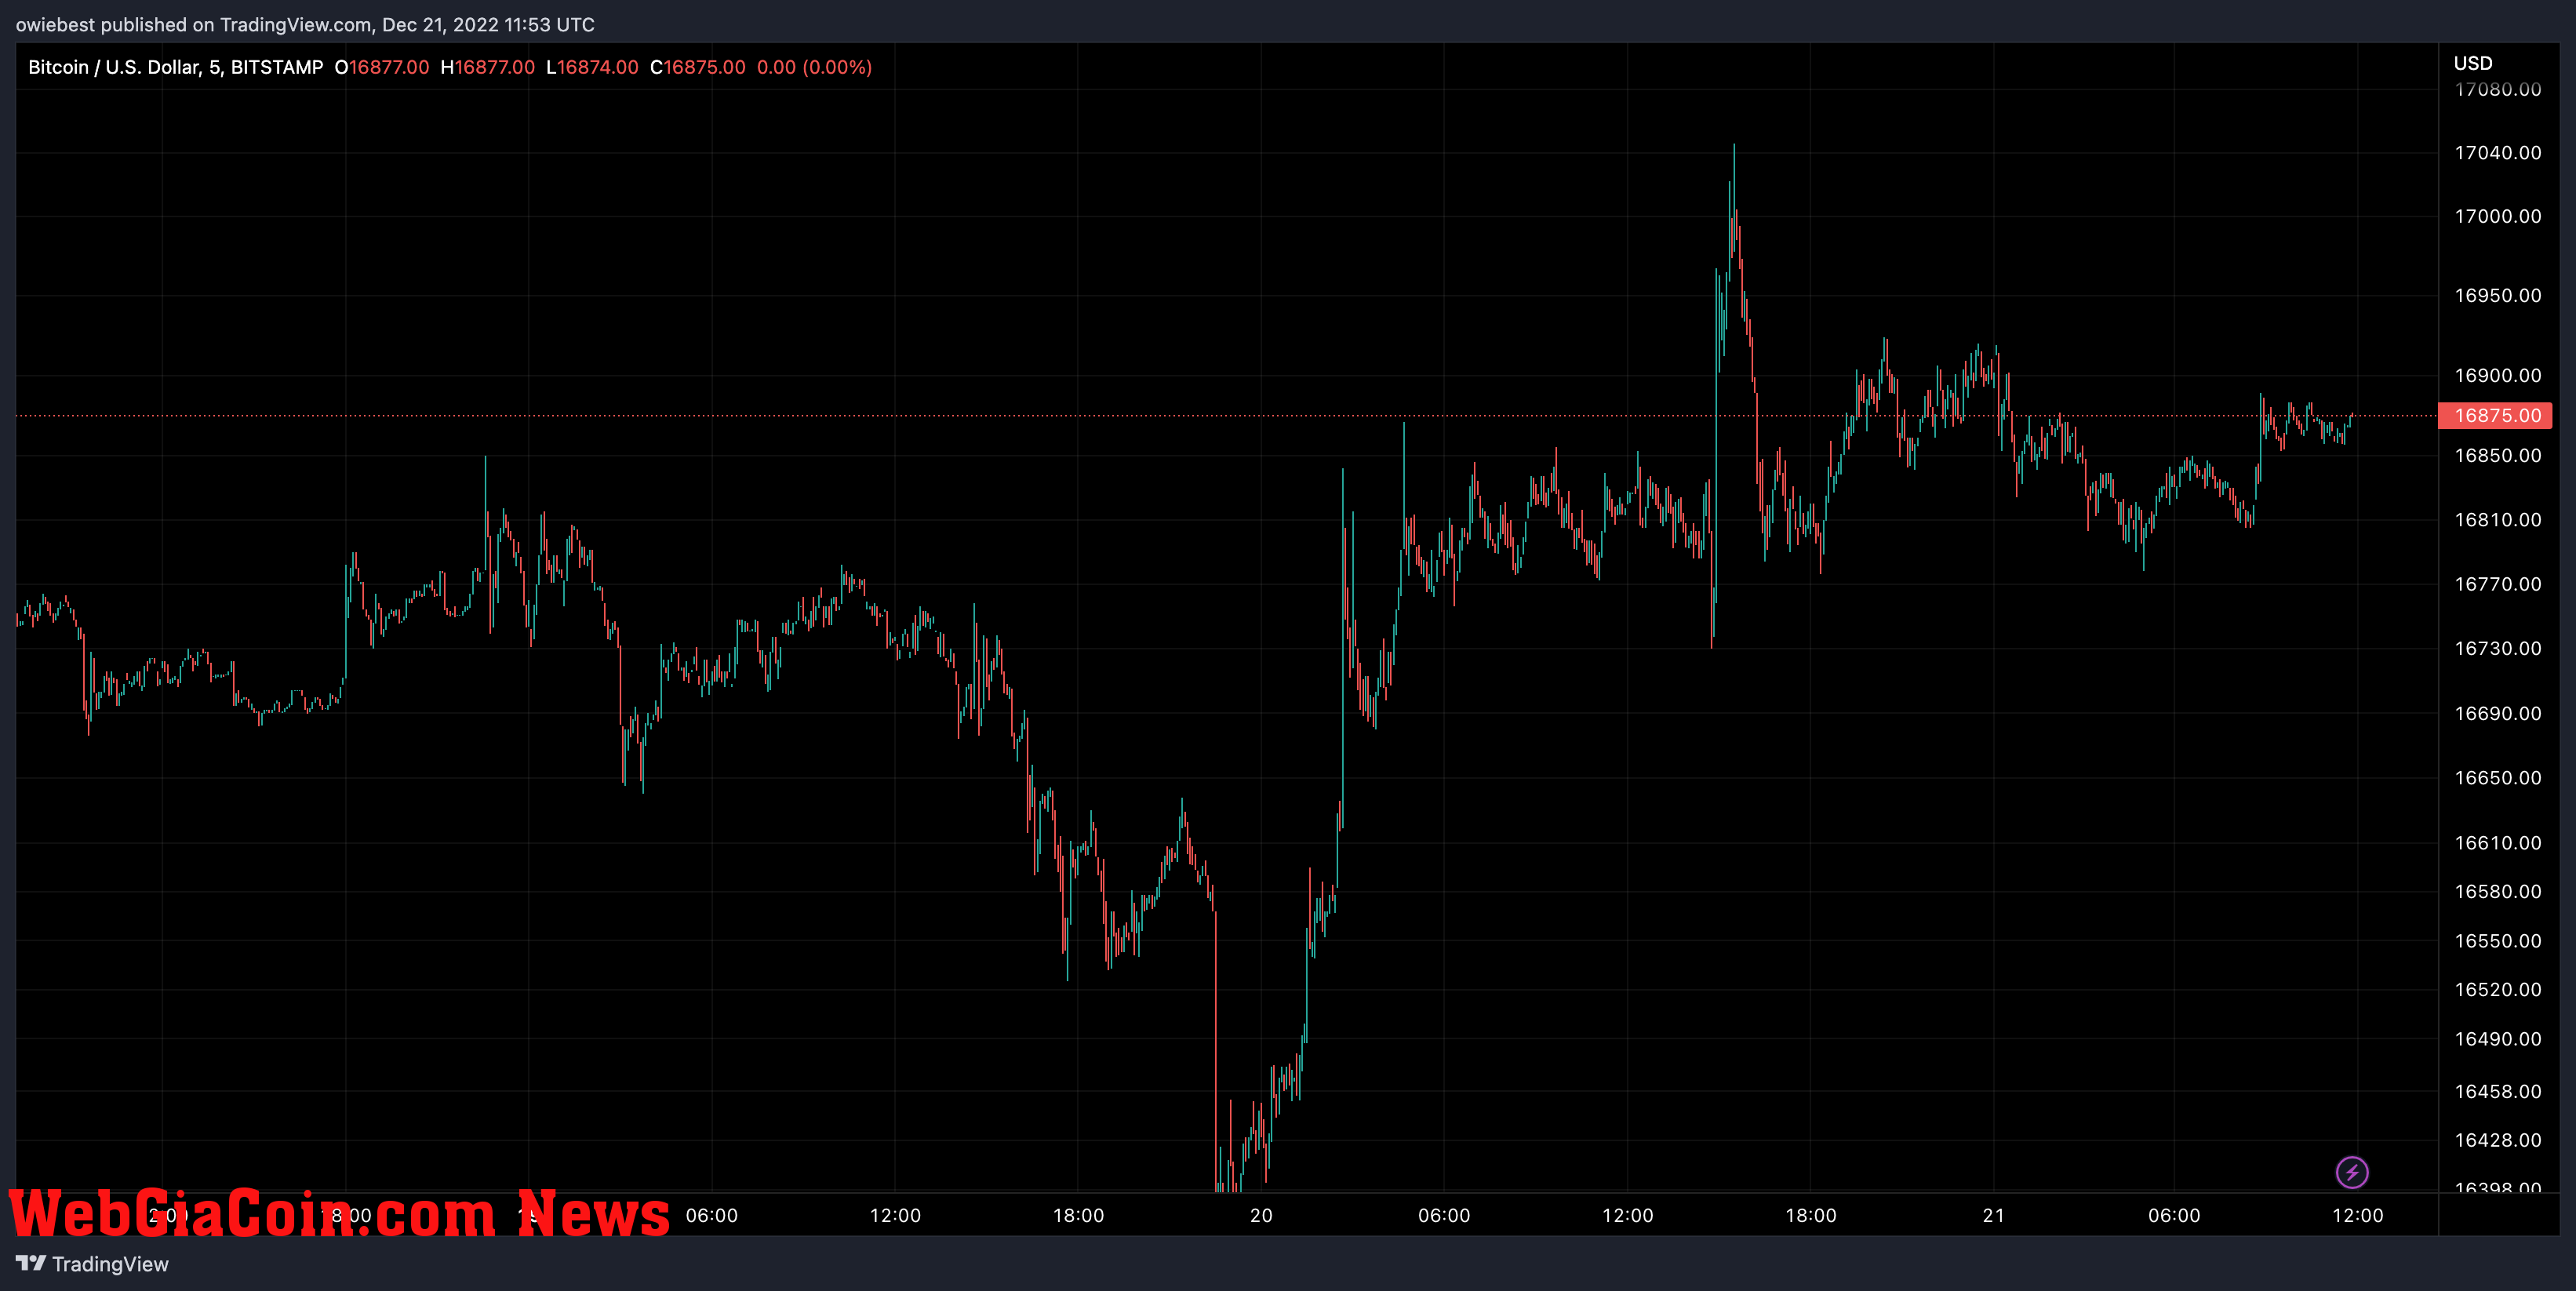Click the 16610.00 price axis label
Screen dimensions: 2576x1291
click(2497, 843)
